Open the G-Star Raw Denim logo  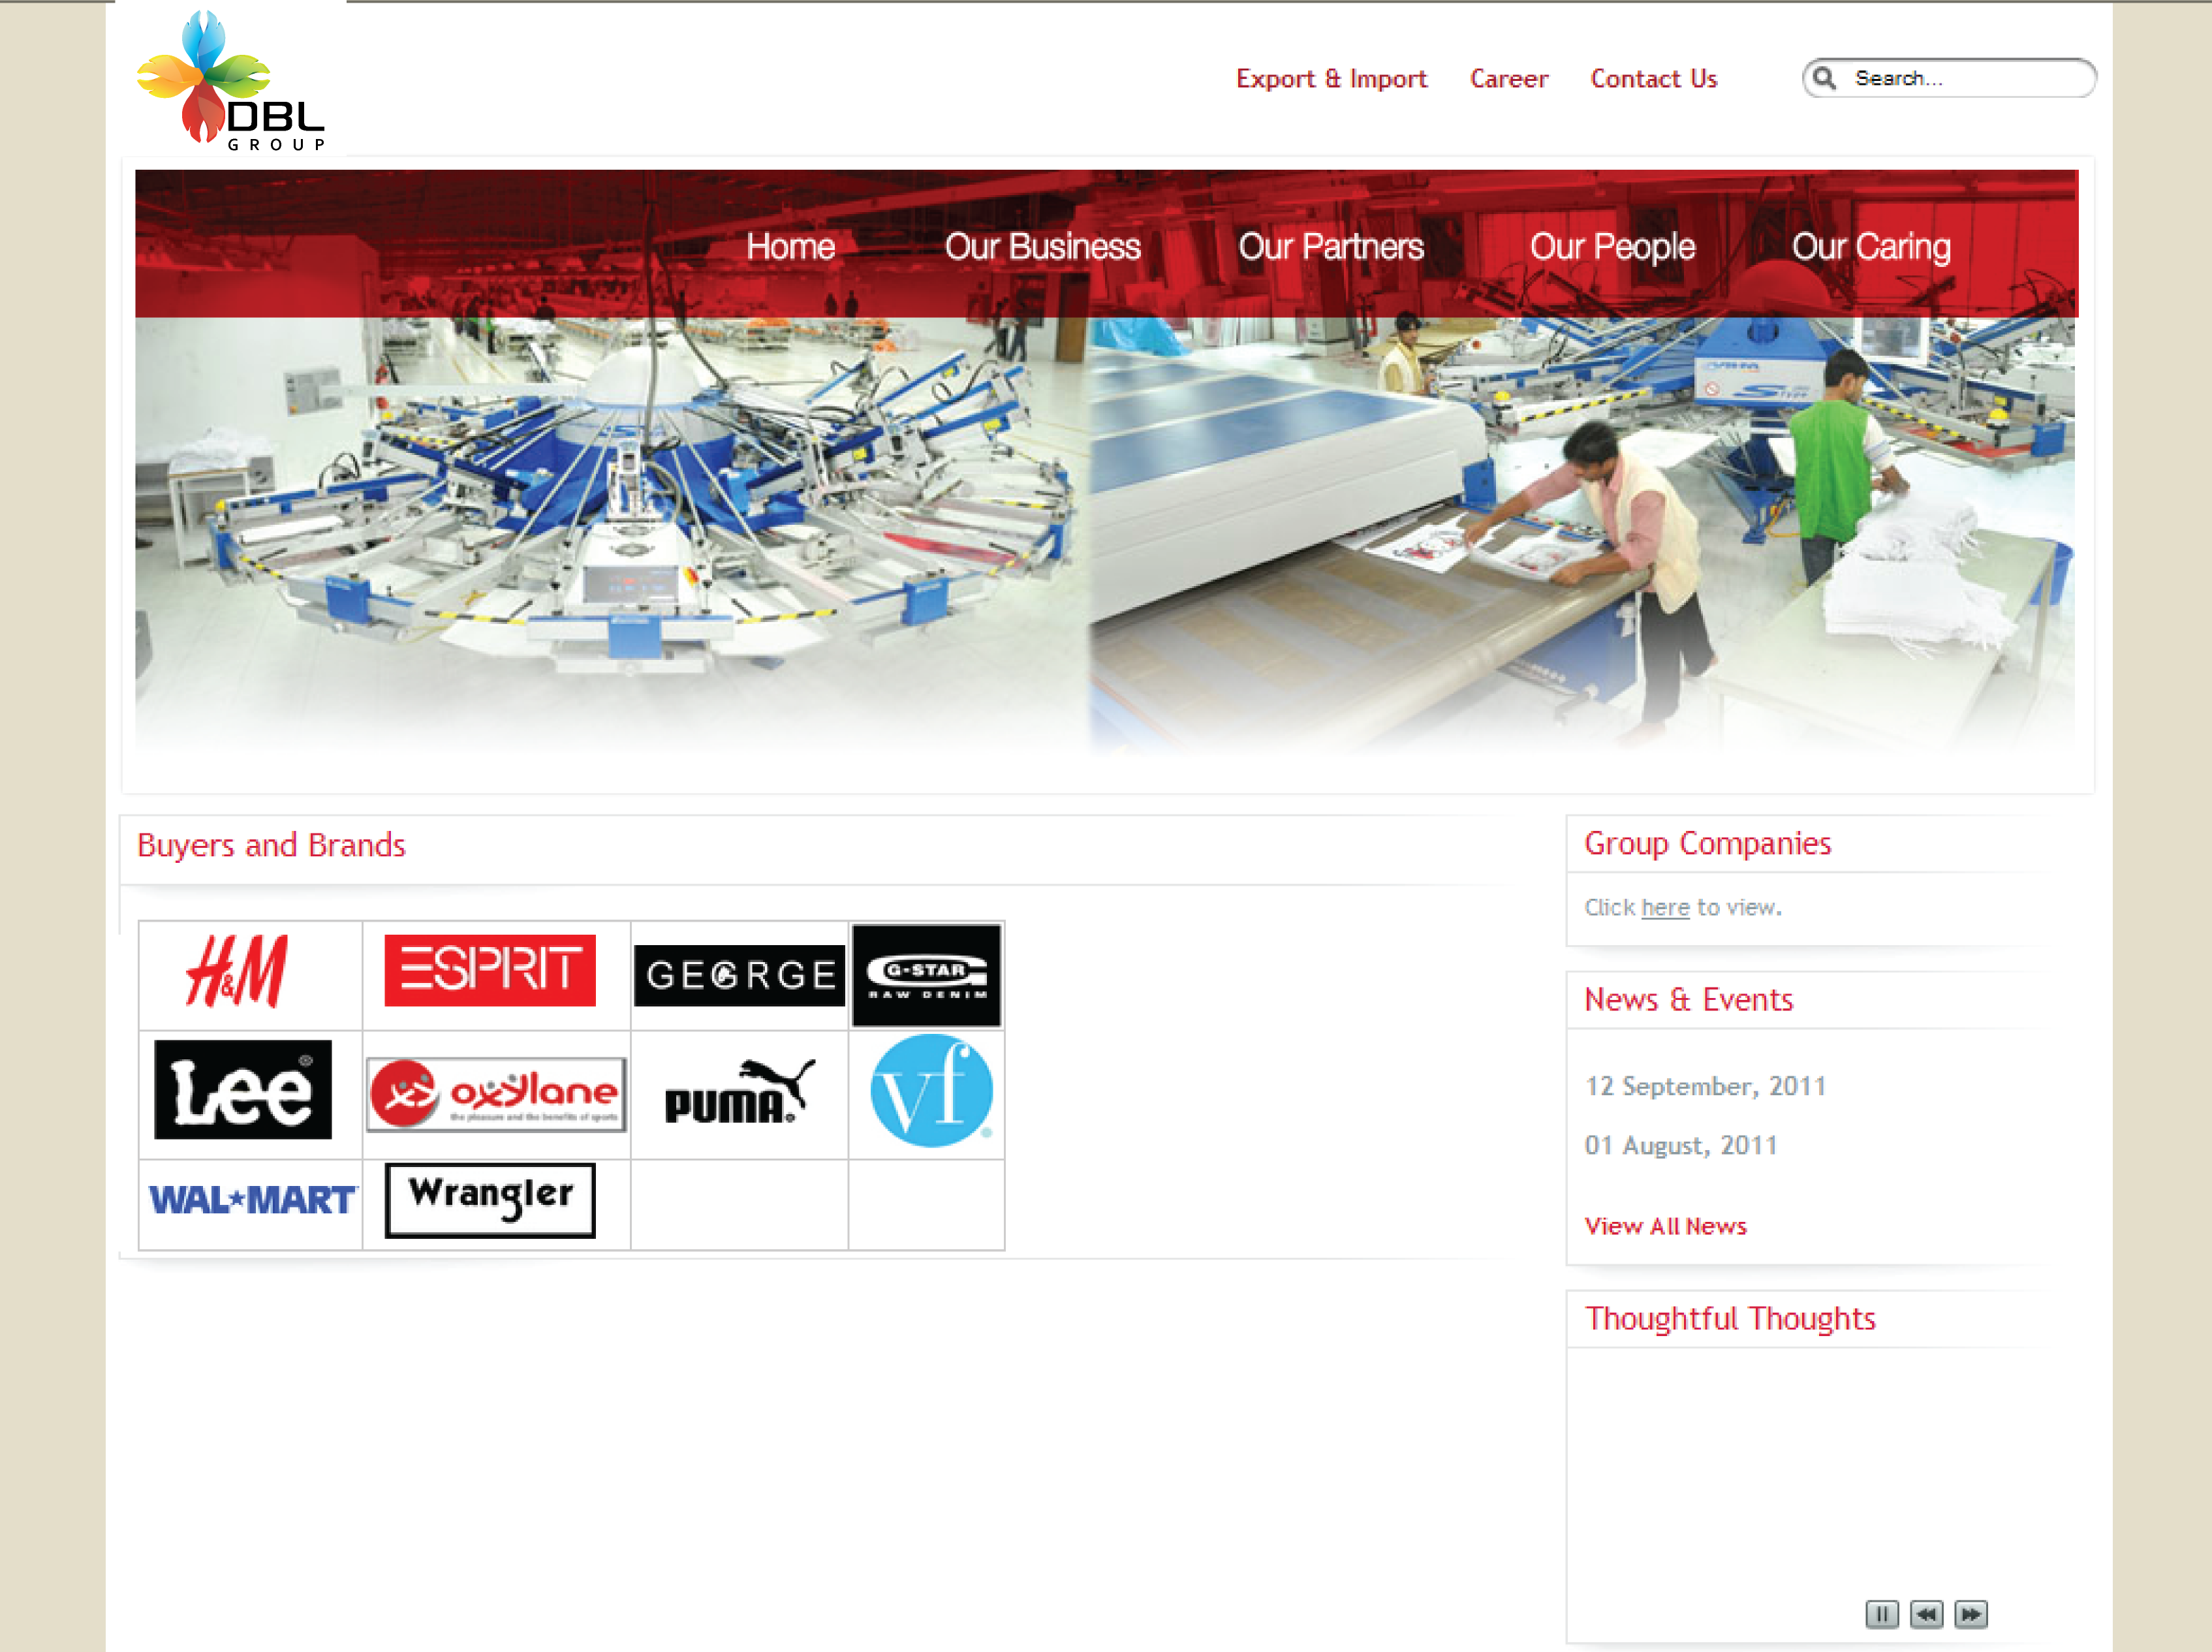(926, 975)
